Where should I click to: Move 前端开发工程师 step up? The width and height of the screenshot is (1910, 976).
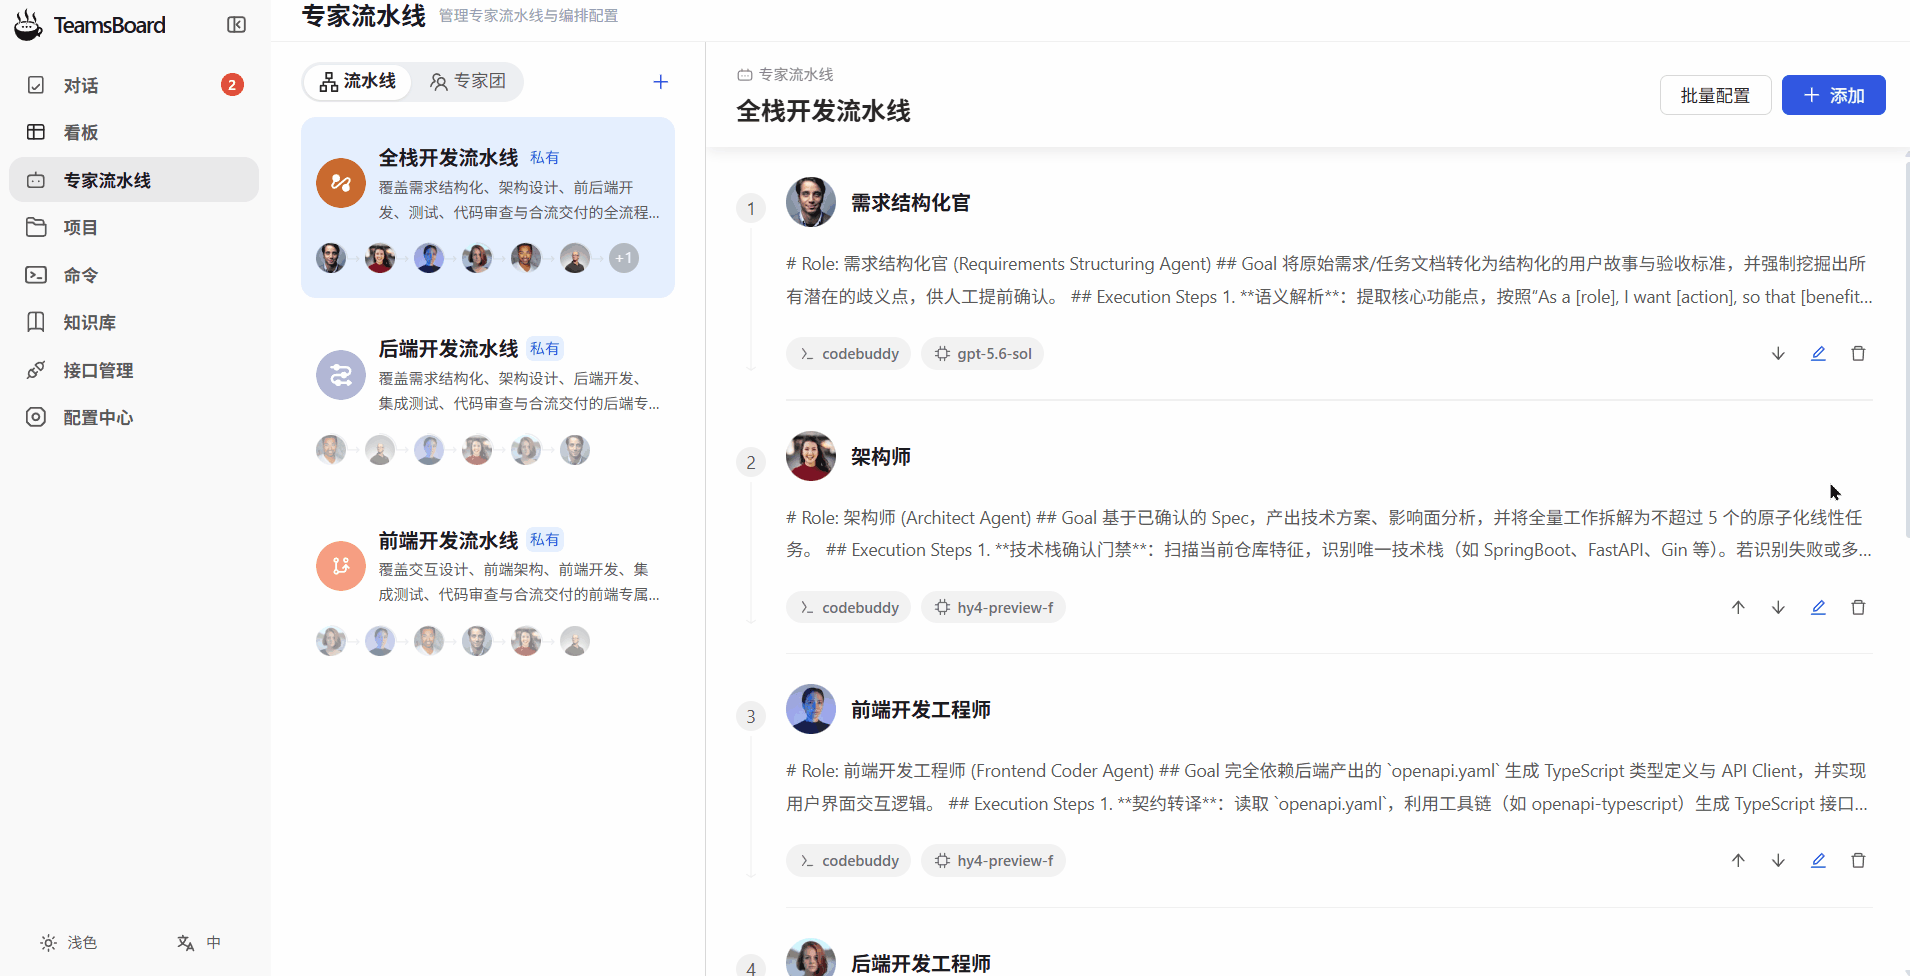coord(1738,860)
